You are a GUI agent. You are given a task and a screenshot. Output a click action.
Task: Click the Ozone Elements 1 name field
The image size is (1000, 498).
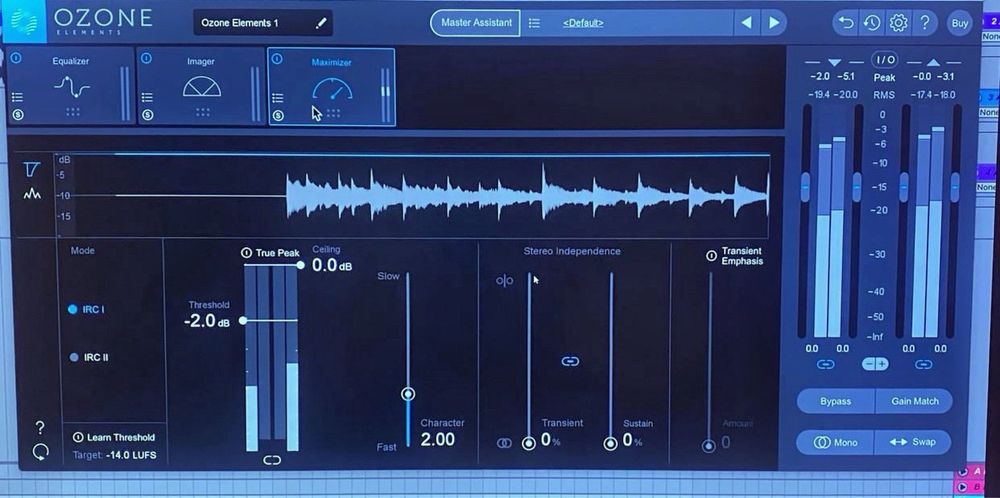pos(263,23)
